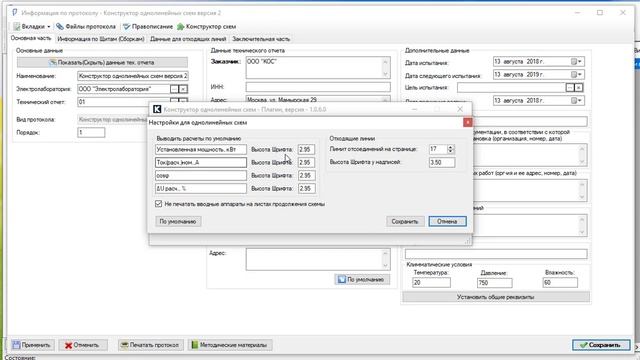Click Отмена in the settings dialog

click(447, 221)
